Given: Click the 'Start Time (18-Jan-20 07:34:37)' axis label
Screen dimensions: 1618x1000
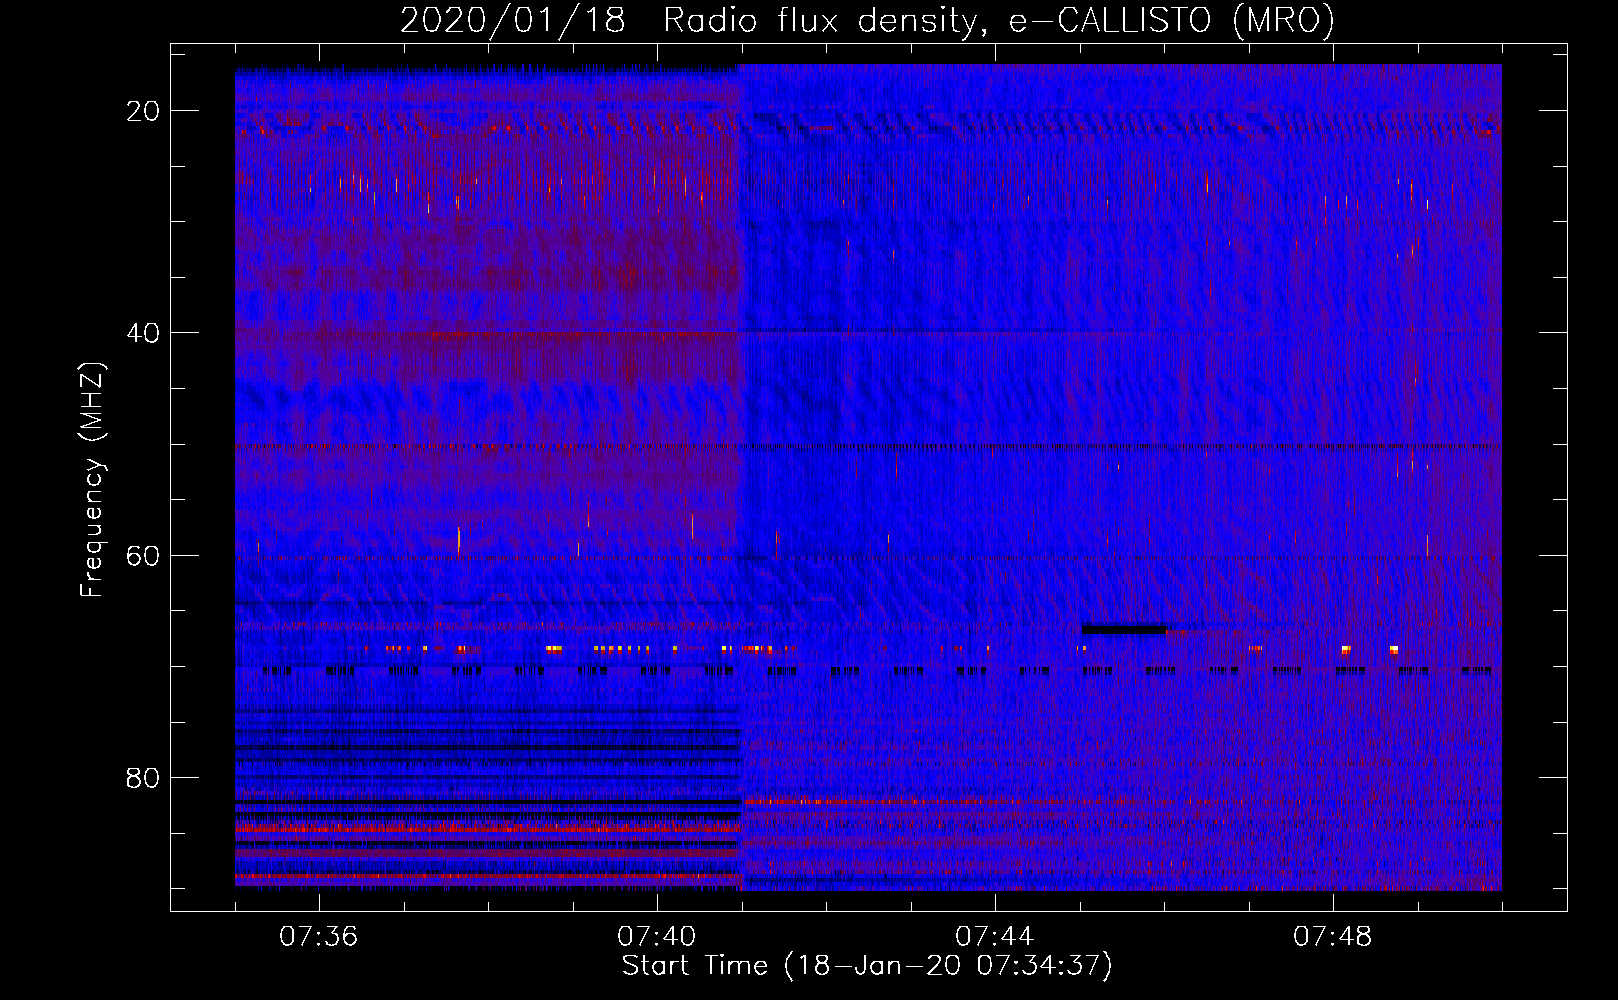Looking at the screenshot, I should (x=867, y=966).
